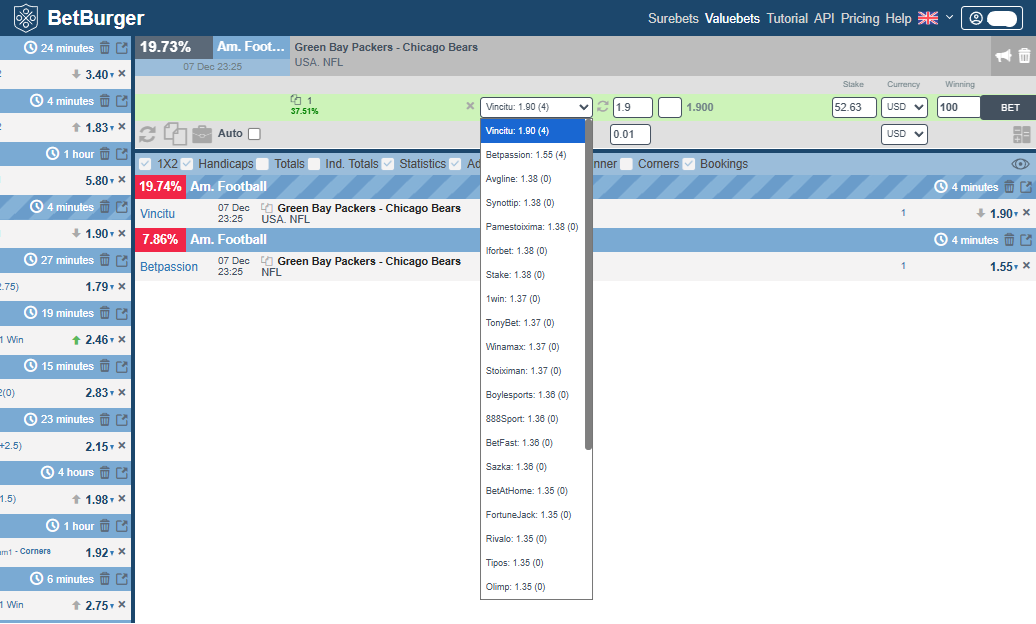
Task: Trash the 7.86% Am. Football row
Action: pos(1009,240)
